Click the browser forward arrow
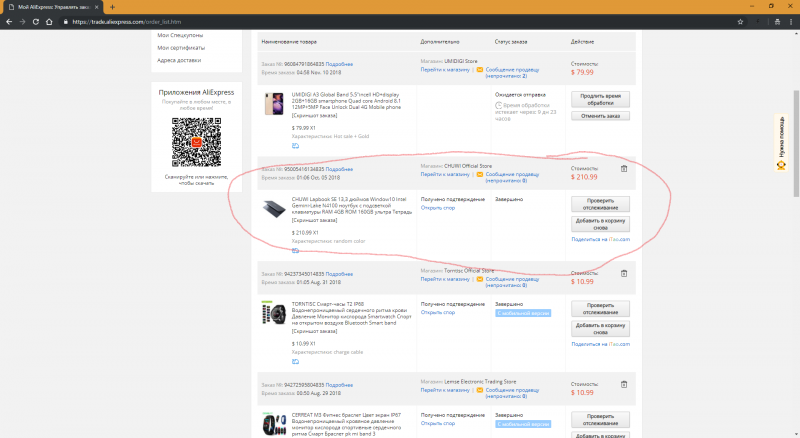The height and width of the screenshot is (438, 800). (22, 22)
